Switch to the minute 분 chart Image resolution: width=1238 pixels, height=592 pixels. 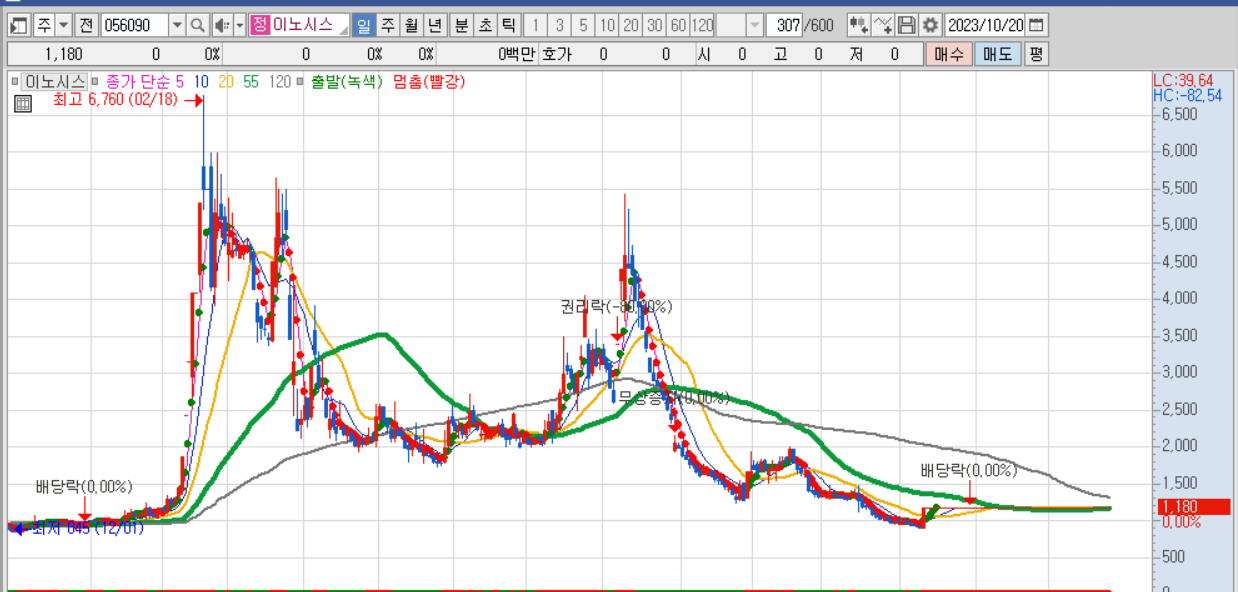tap(461, 25)
